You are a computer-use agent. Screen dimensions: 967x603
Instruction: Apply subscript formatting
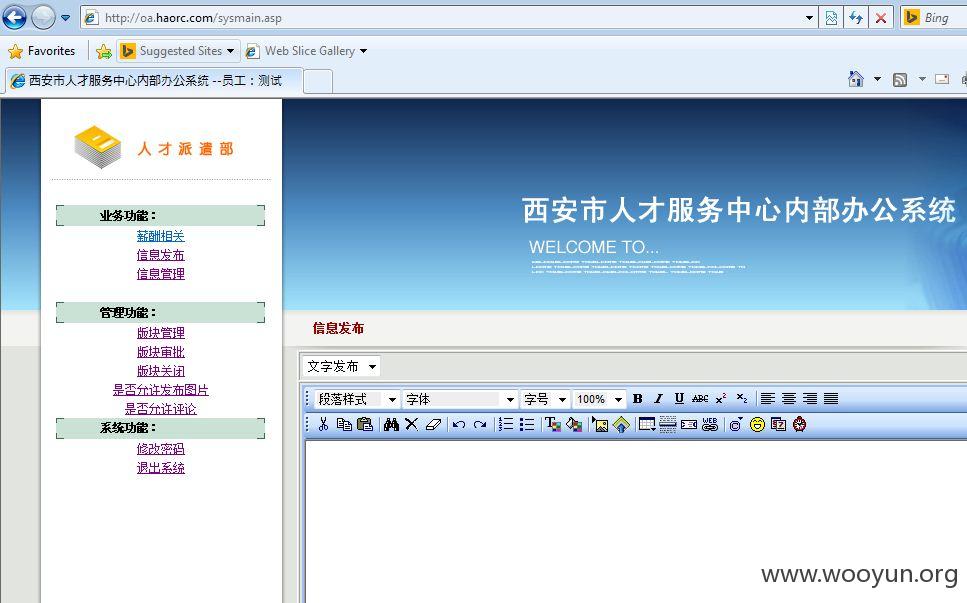(742, 399)
